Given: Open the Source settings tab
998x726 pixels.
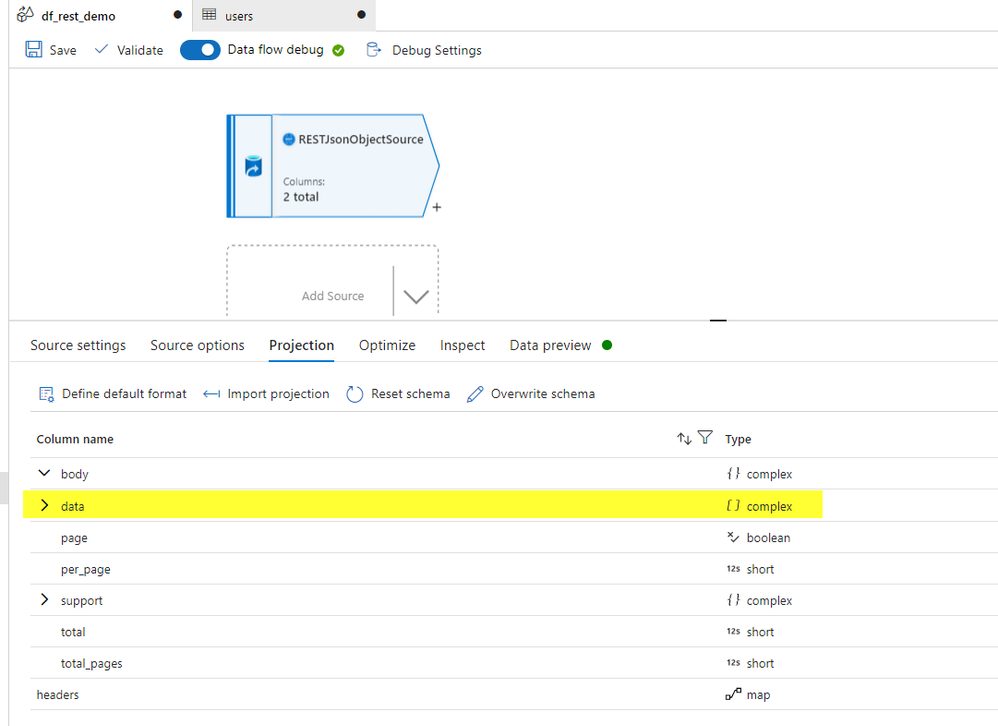Looking at the screenshot, I should 78,345.
